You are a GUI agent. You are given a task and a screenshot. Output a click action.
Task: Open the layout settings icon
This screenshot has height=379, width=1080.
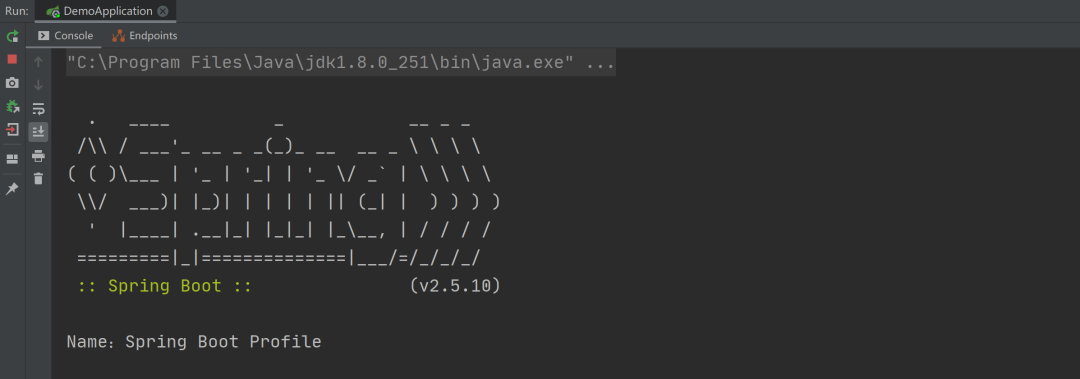[x=12, y=159]
